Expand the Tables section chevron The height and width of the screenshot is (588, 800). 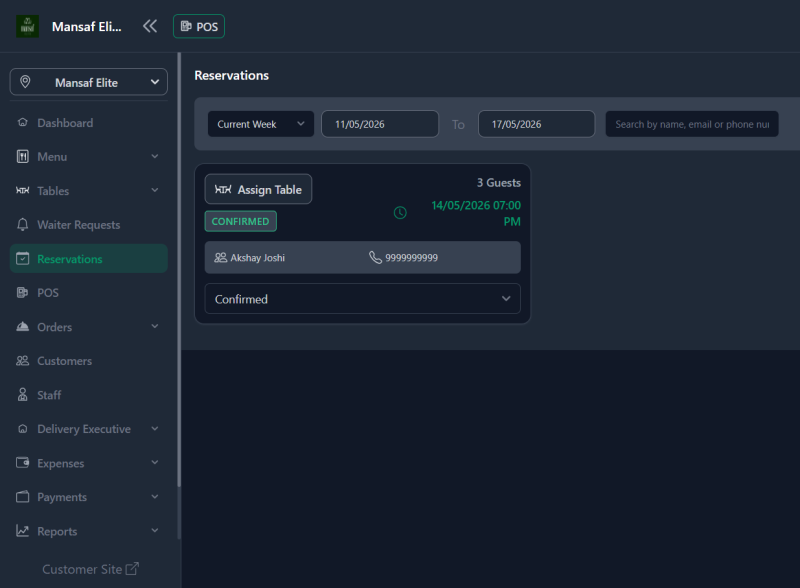(x=155, y=190)
